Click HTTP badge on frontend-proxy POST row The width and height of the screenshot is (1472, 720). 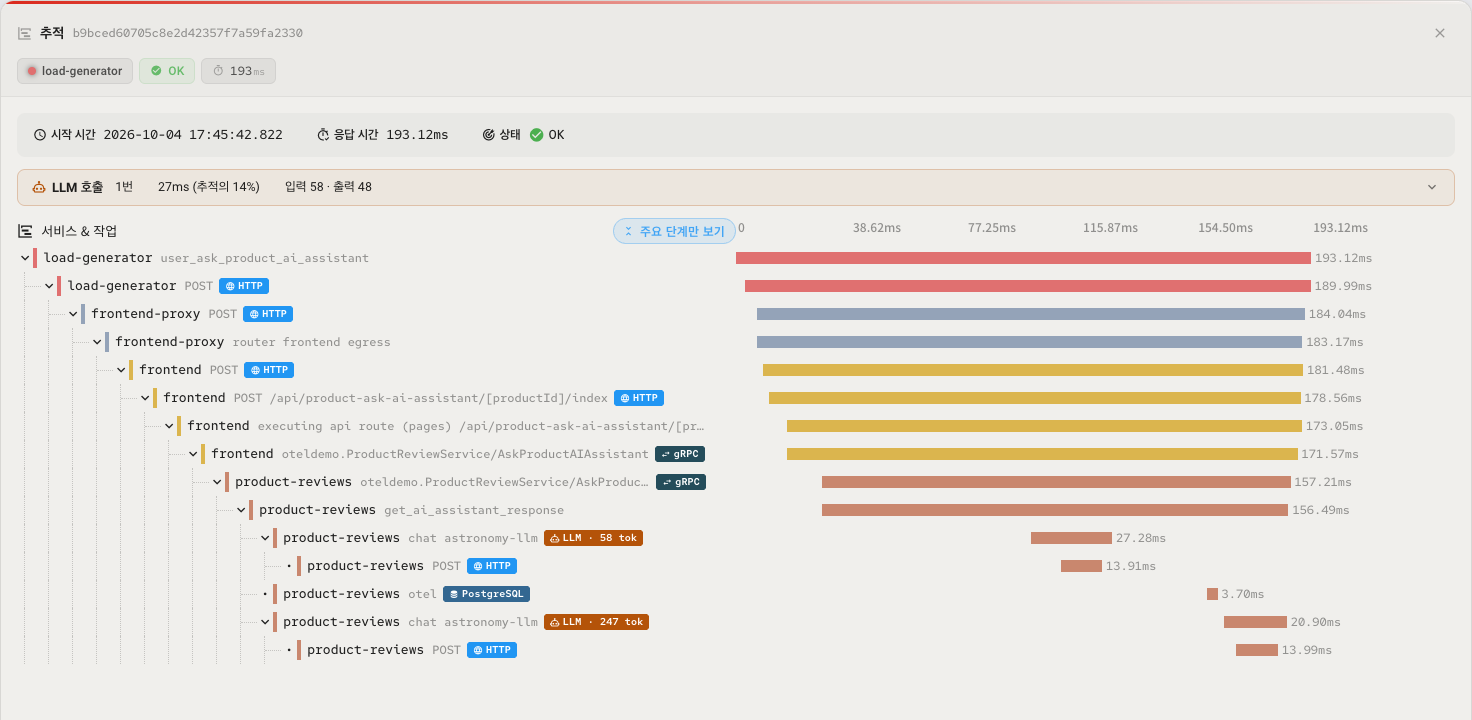tap(268, 314)
